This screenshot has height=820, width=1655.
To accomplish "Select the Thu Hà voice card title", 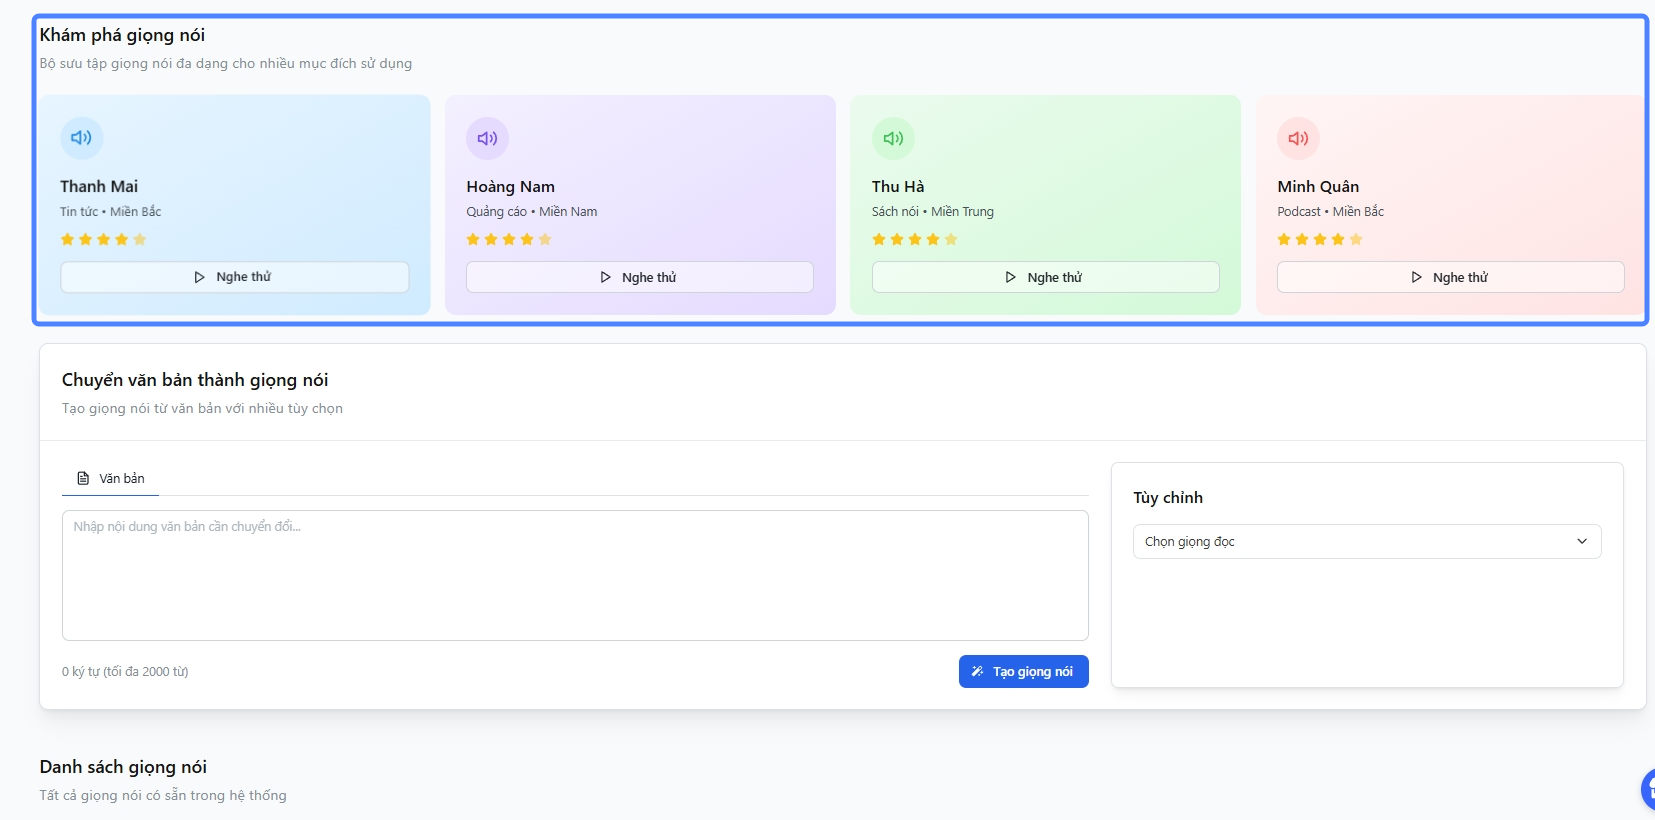I will pyautogui.click(x=898, y=186).
